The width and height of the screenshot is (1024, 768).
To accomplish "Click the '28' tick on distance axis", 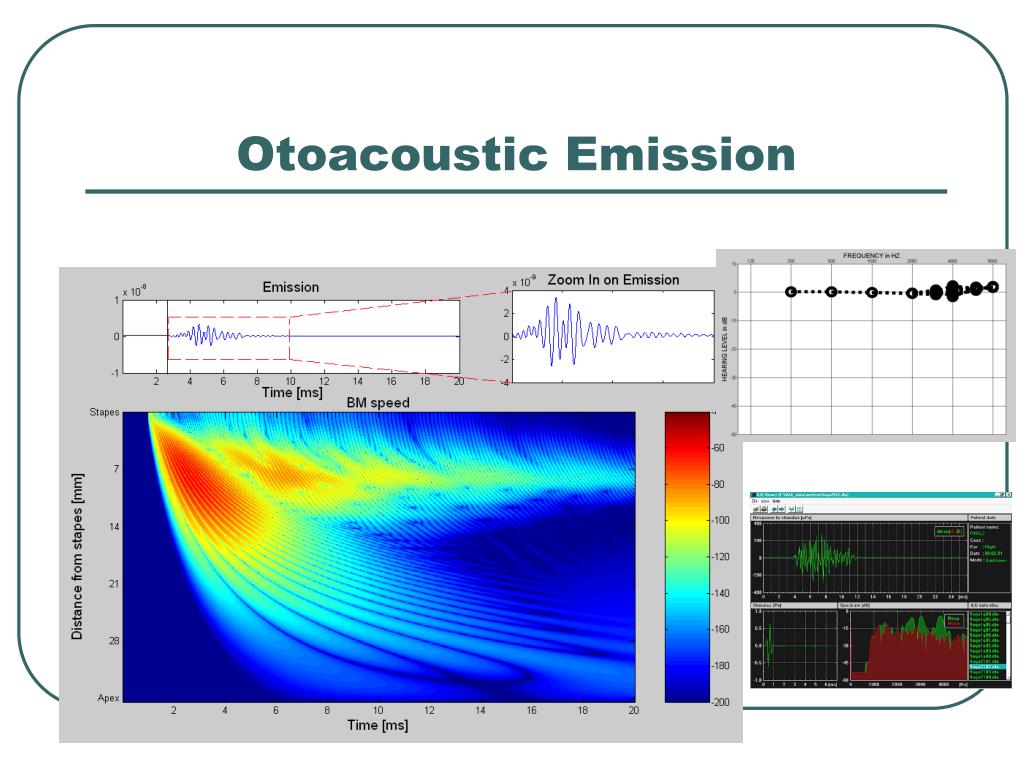I will (x=114, y=641).
